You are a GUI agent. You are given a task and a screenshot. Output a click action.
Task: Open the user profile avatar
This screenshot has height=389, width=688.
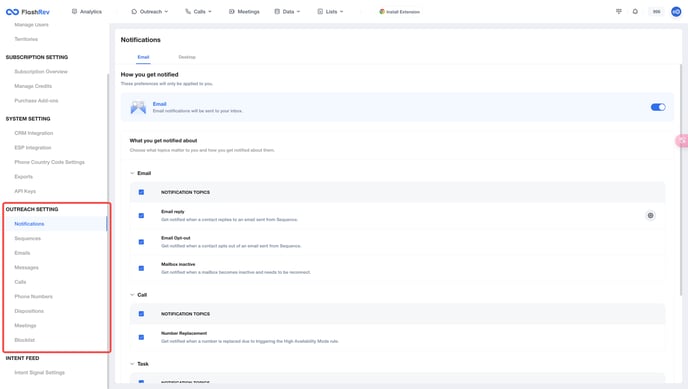(676, 12)
